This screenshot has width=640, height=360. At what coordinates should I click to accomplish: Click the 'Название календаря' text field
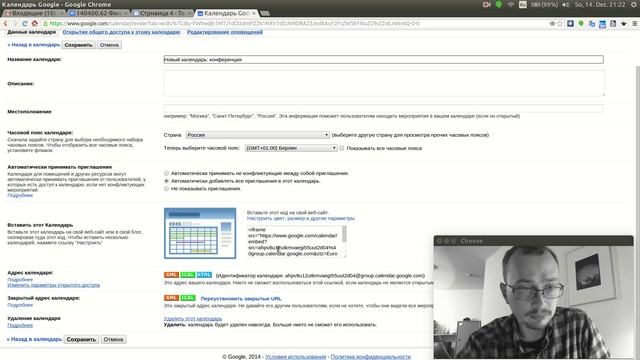tap(383, 60)
